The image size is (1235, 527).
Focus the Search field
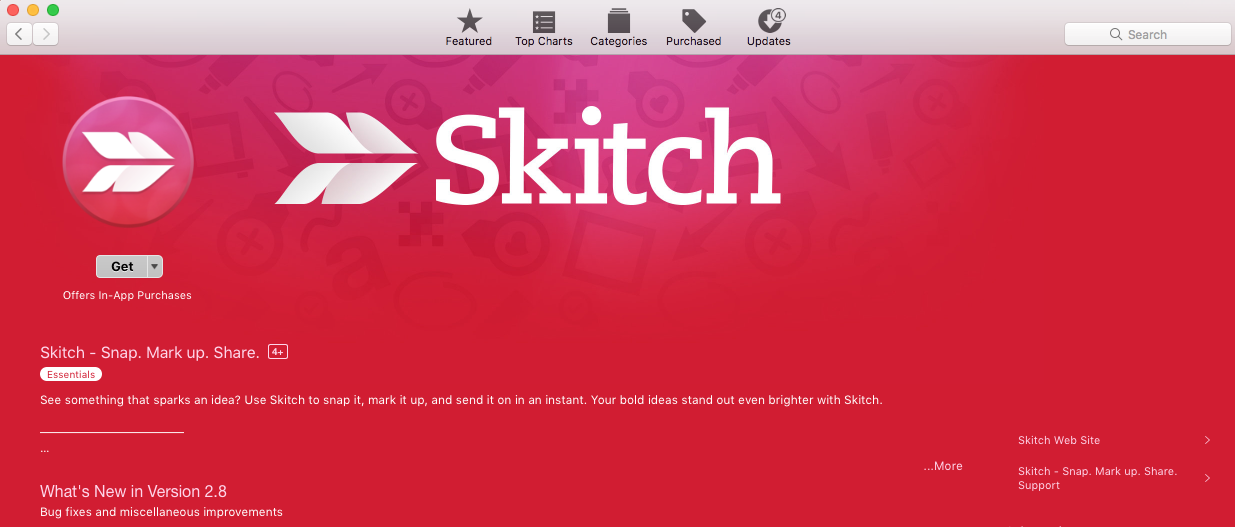pos(1147,34)
